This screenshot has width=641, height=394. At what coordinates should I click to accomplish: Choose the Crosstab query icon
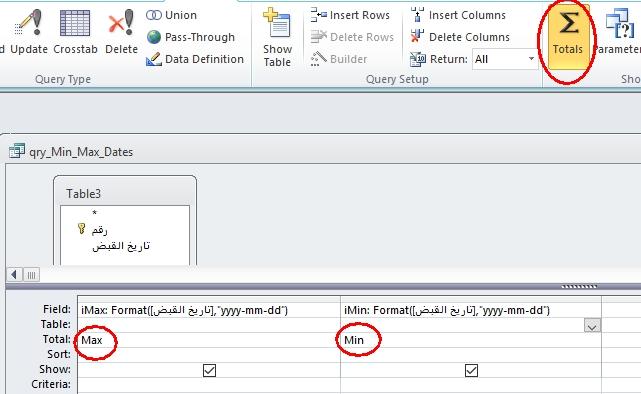(x=75, y=31)
